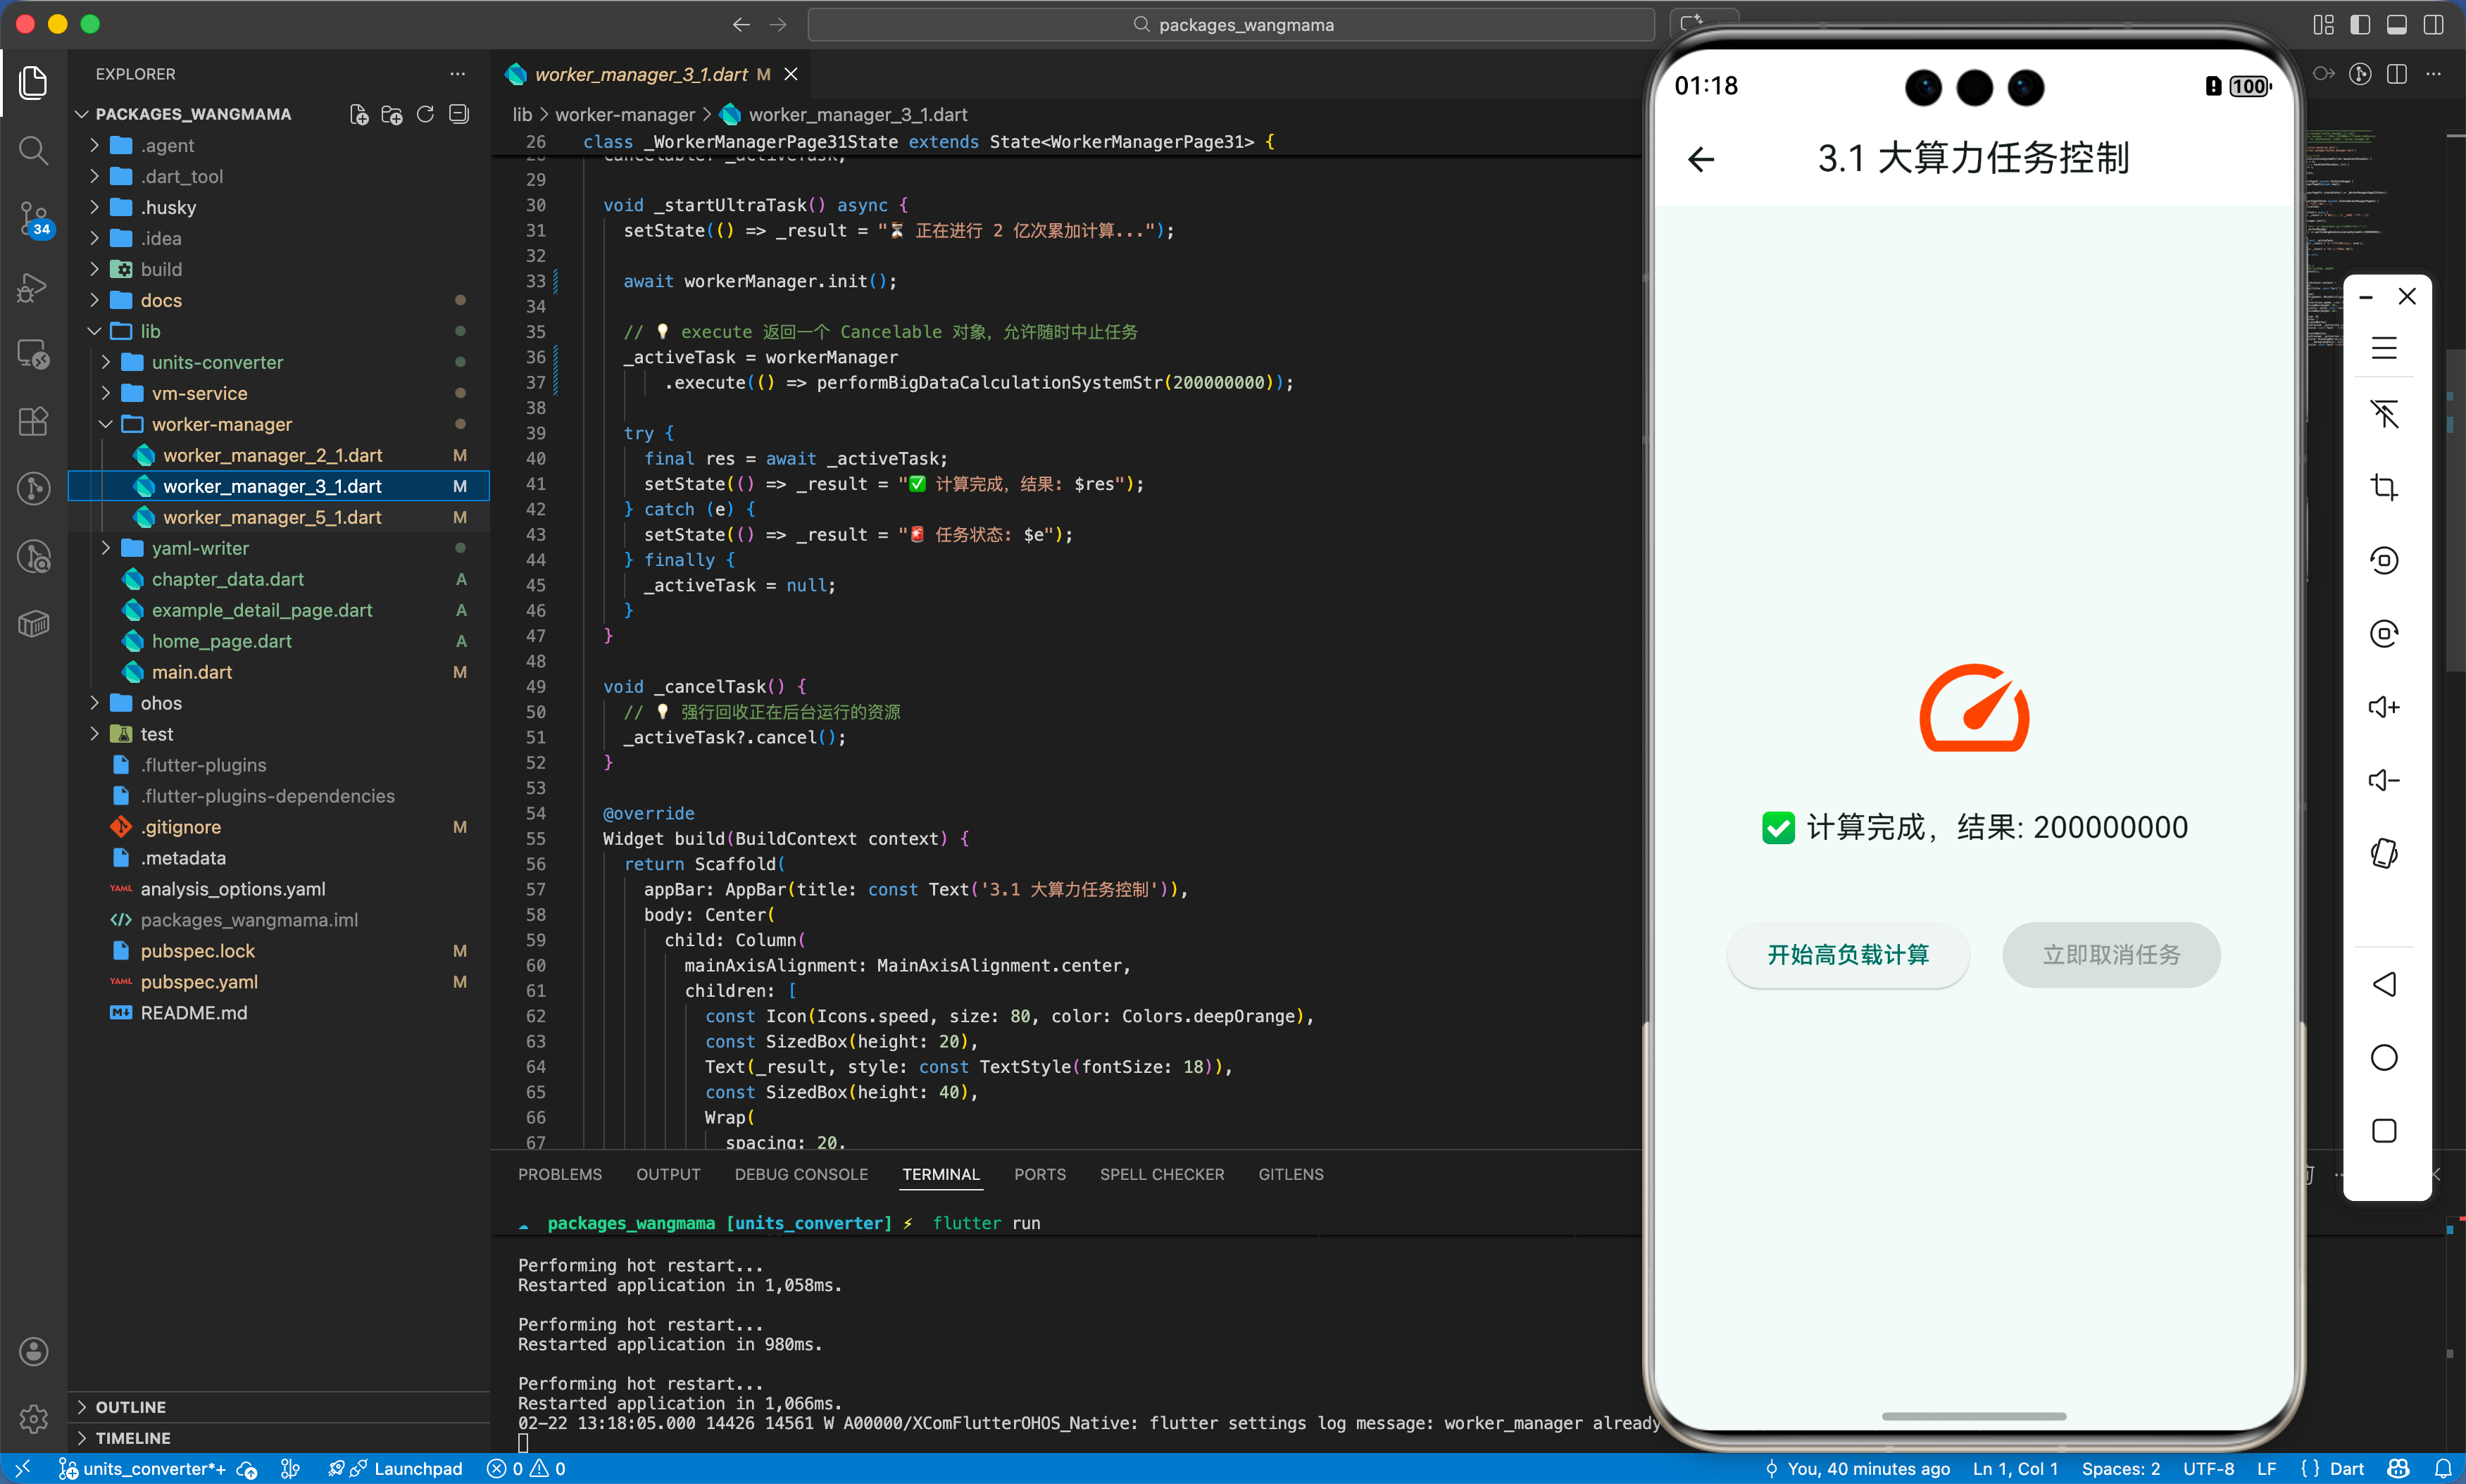Open Source Control view with 34 badge

pos(33,217)
